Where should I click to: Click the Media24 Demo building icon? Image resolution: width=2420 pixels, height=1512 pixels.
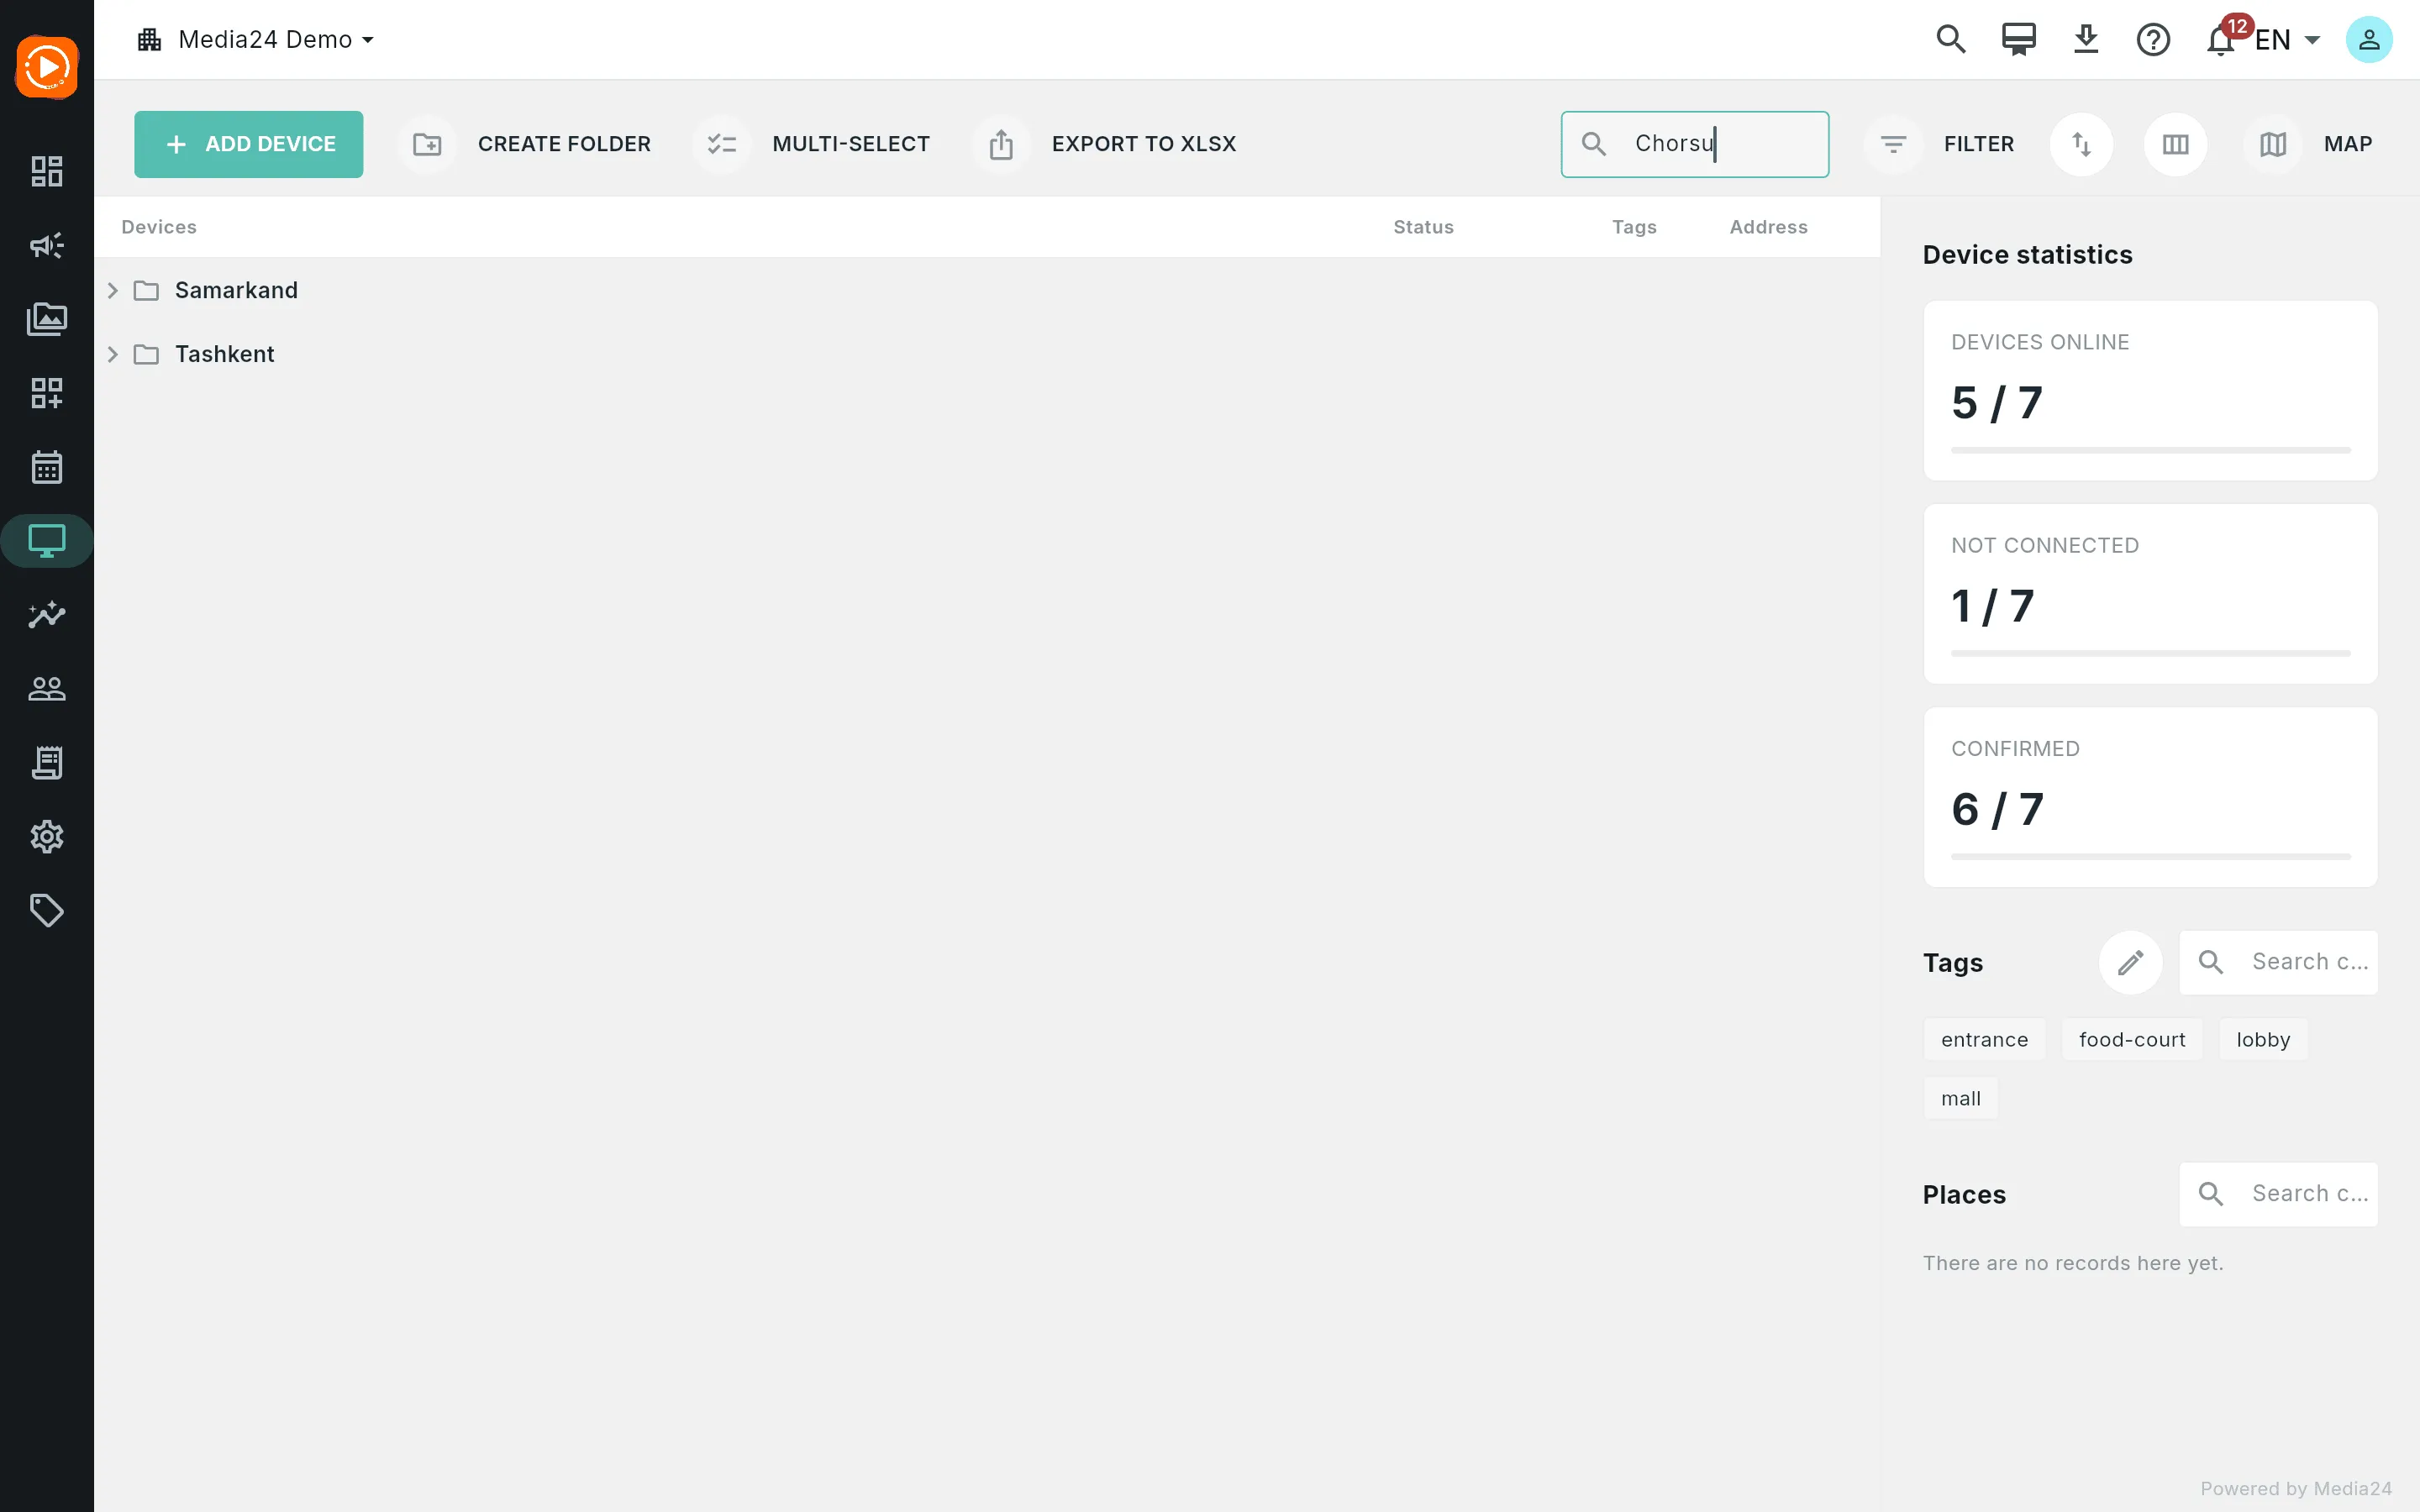tap(150, 40)
